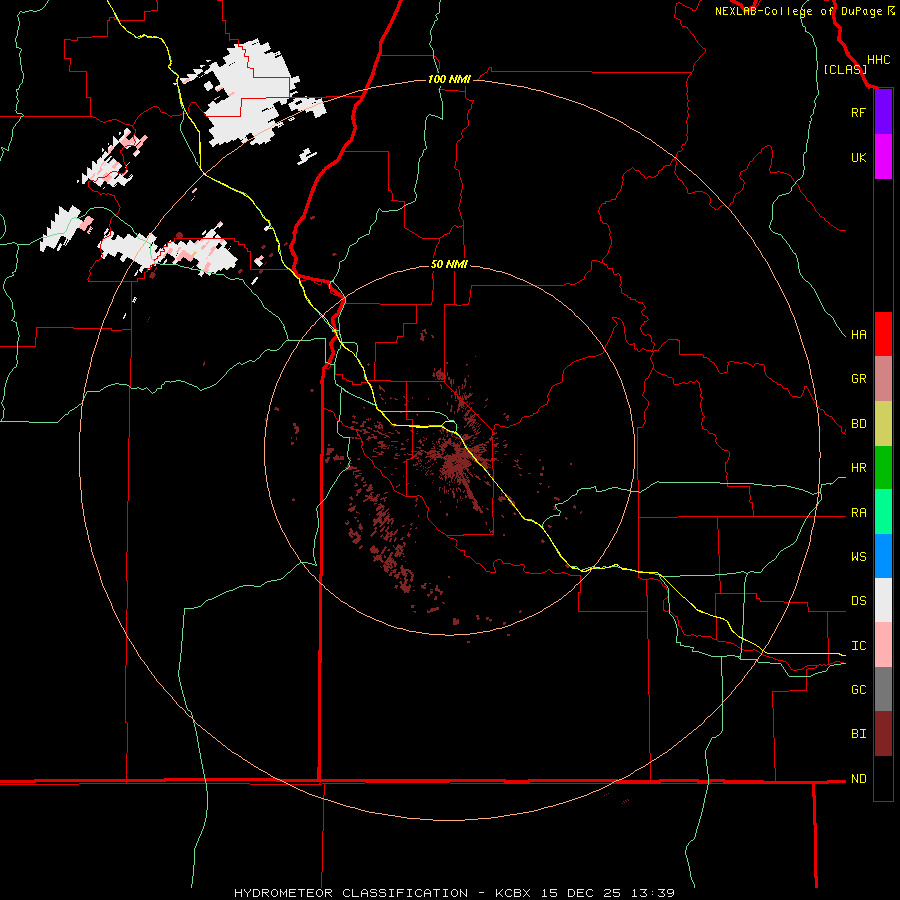Click the ND legend label
900x900 pixels.
(858, 778)
